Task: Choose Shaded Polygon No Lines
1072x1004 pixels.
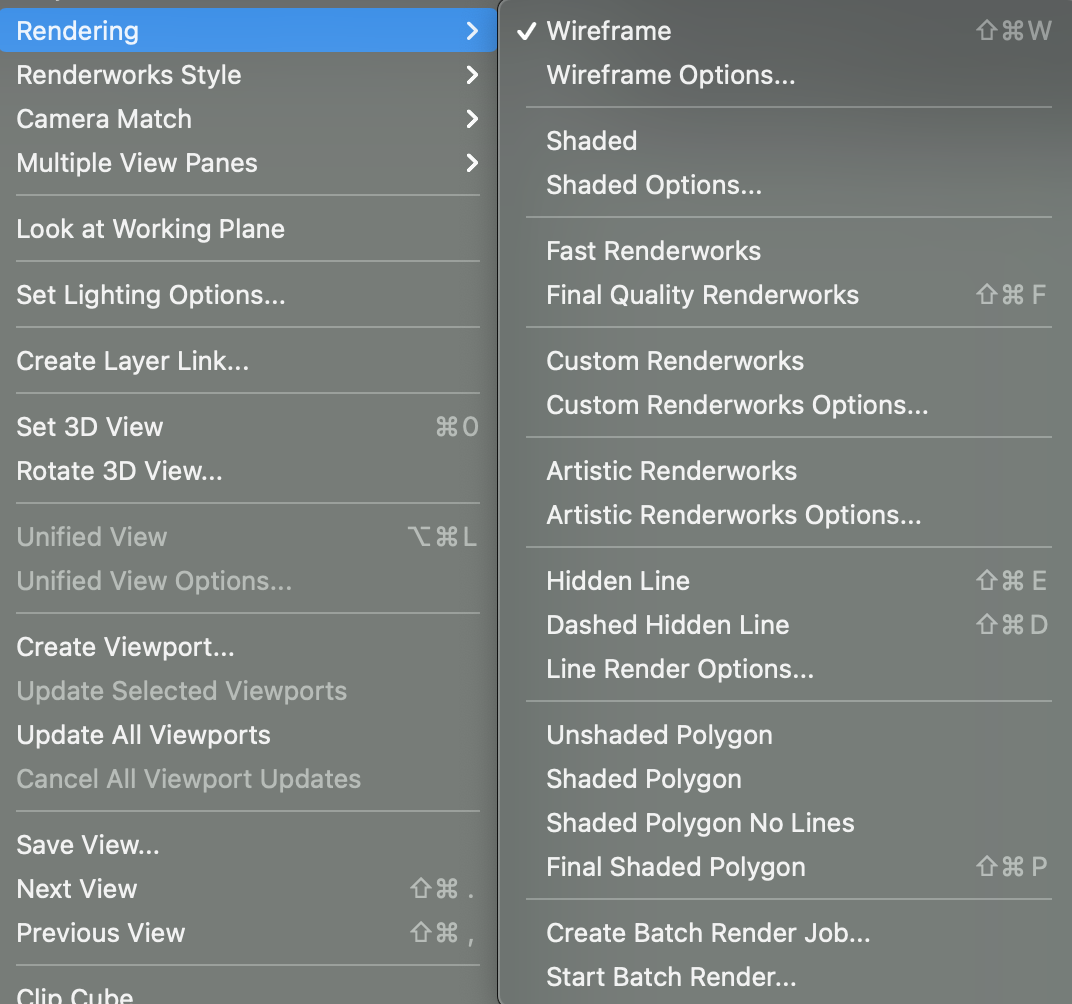Action: click(700, 823)
